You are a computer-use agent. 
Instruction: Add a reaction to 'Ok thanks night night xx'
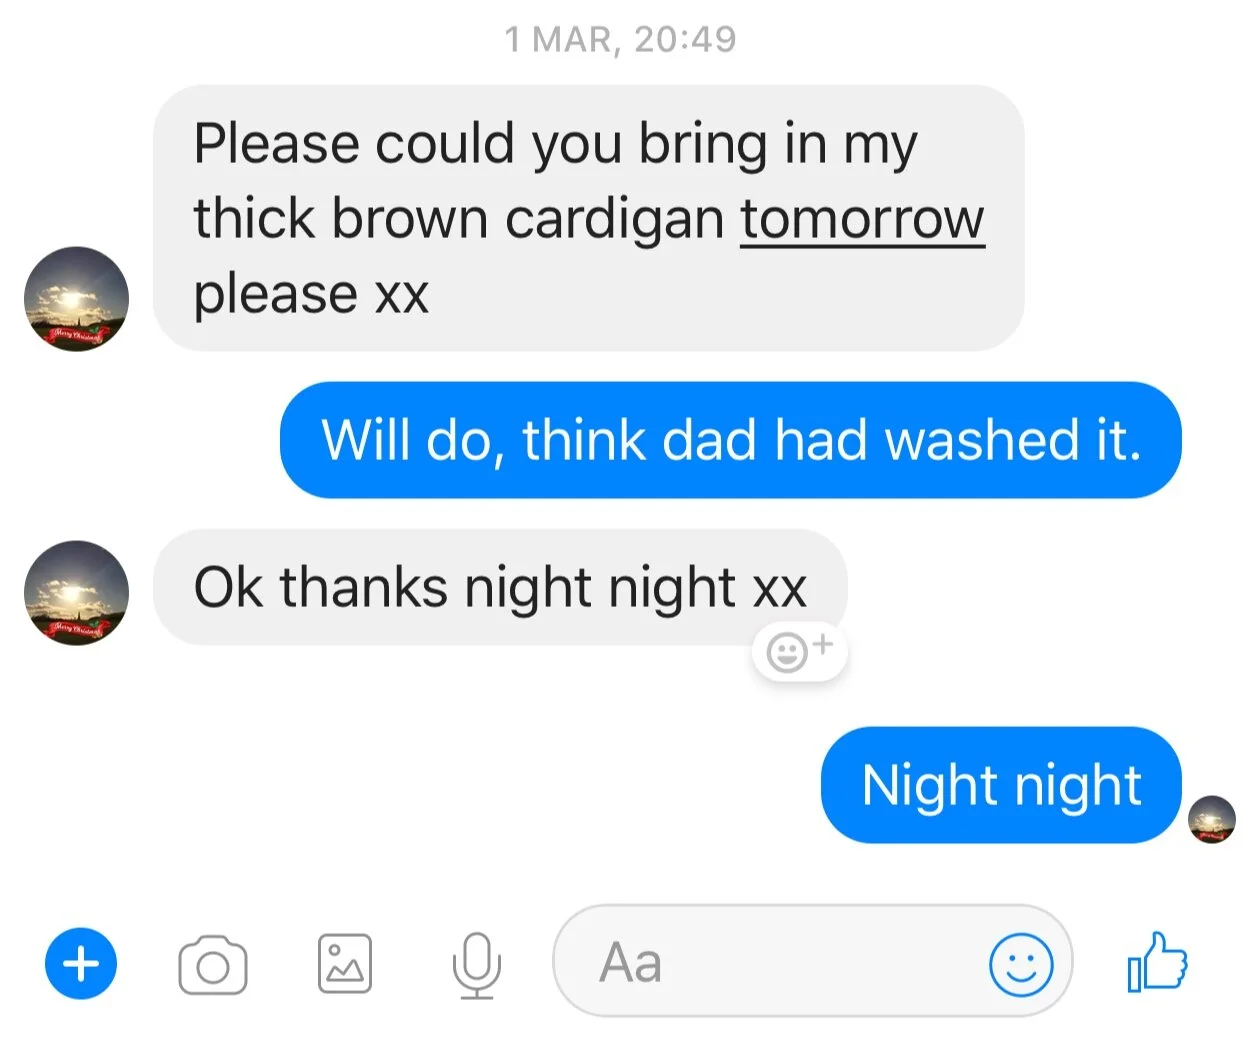point(799,652)
